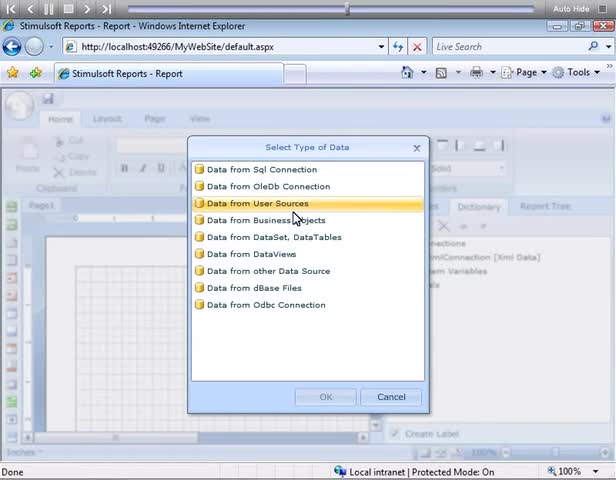
Task: Toggle the Auto Hide checkbox
Action: 602,8
